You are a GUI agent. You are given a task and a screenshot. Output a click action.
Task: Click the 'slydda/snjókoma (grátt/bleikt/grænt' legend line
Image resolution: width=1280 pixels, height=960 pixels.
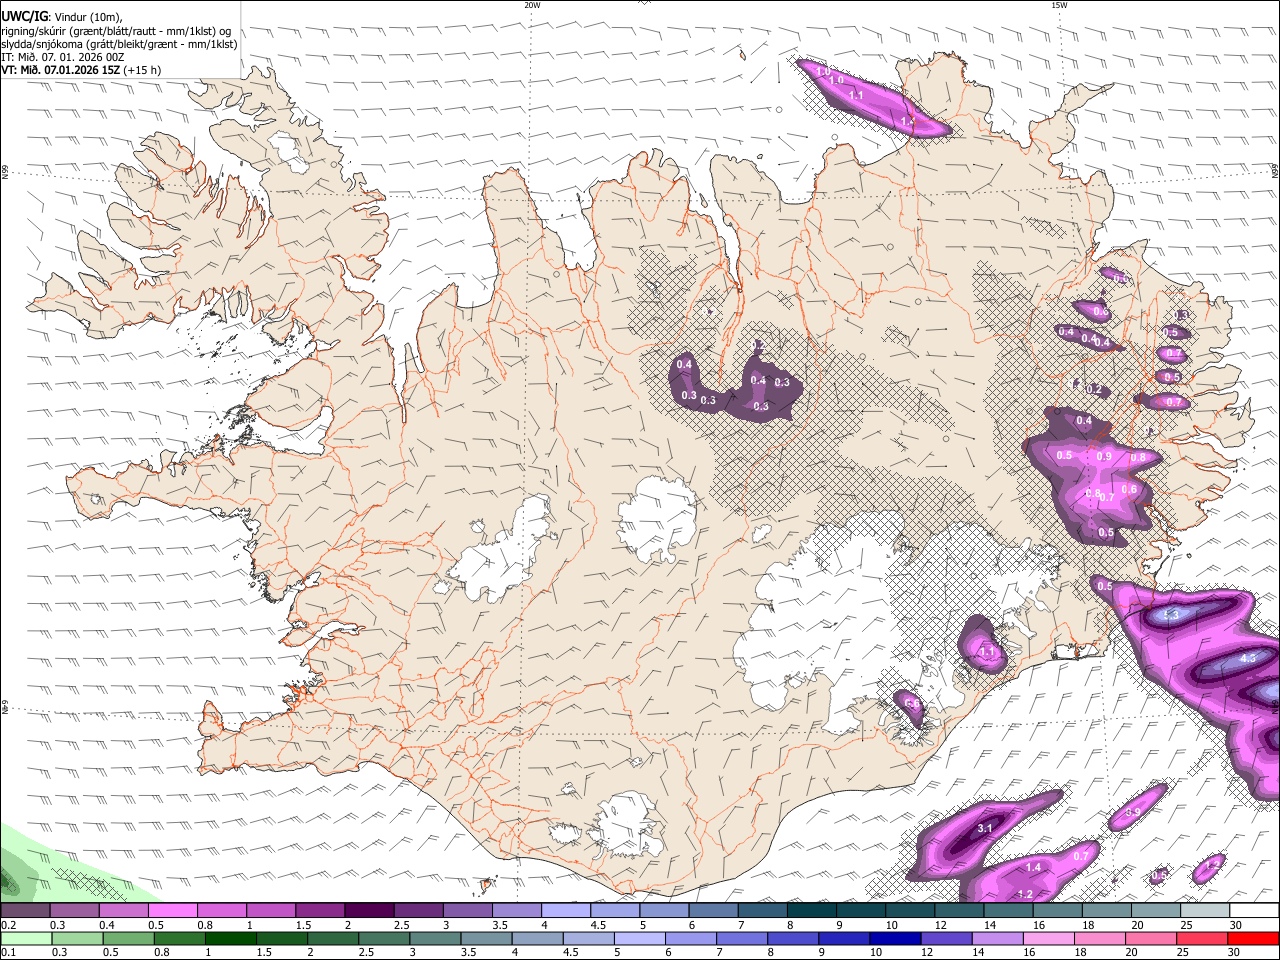[119, 44]
